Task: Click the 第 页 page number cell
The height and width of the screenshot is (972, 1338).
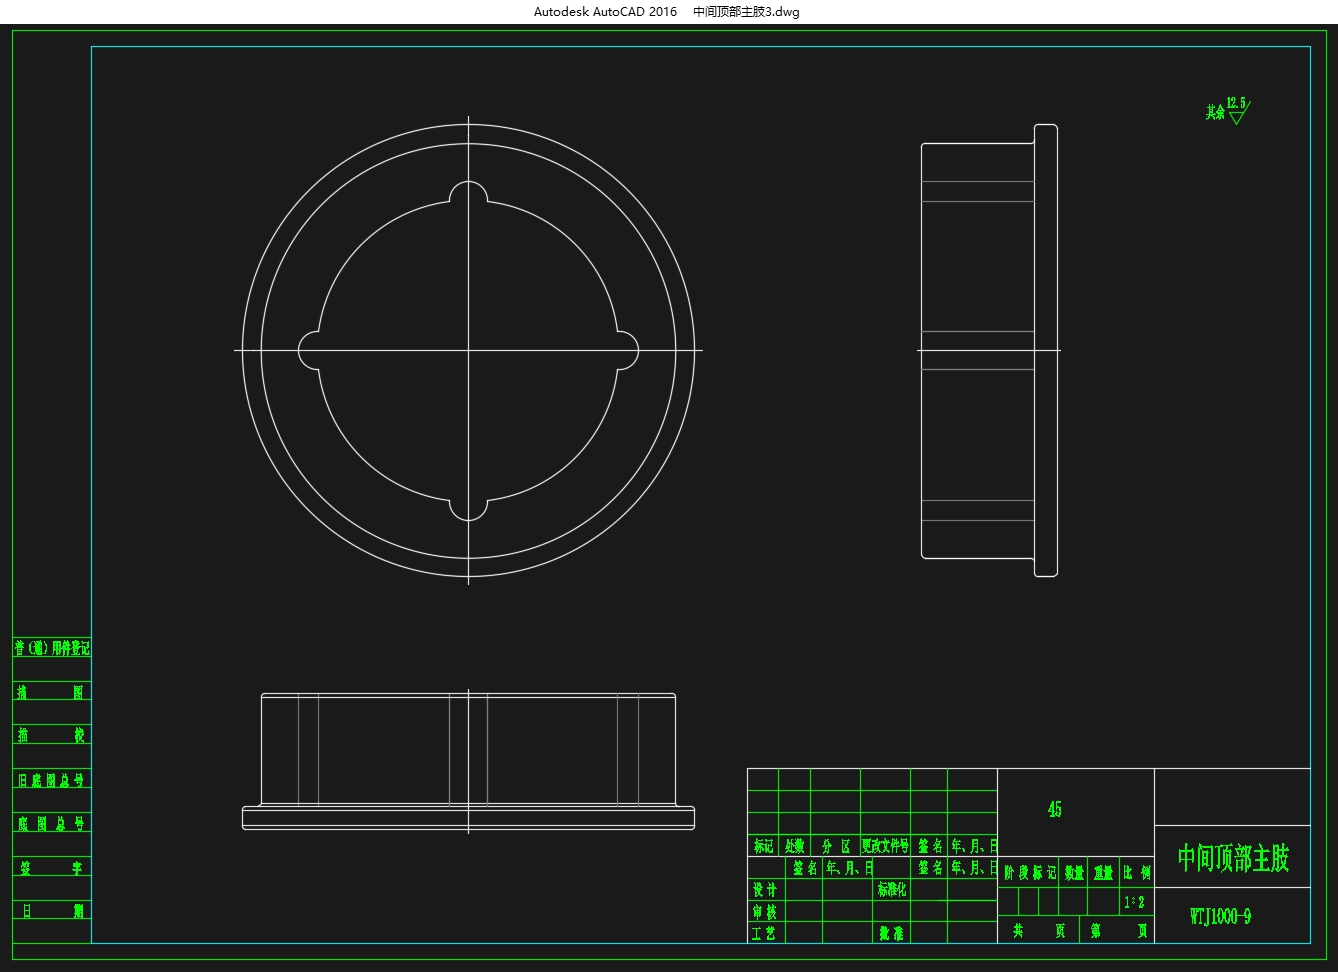Action: click(x=1118, y=931)
